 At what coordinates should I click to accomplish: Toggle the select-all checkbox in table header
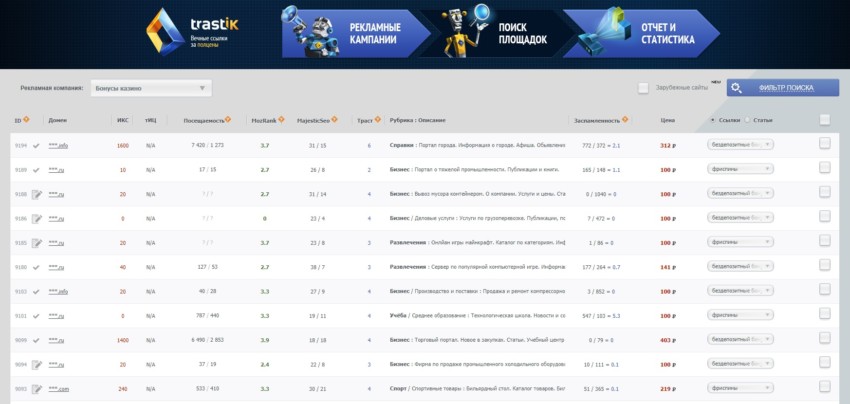point(825,120)
